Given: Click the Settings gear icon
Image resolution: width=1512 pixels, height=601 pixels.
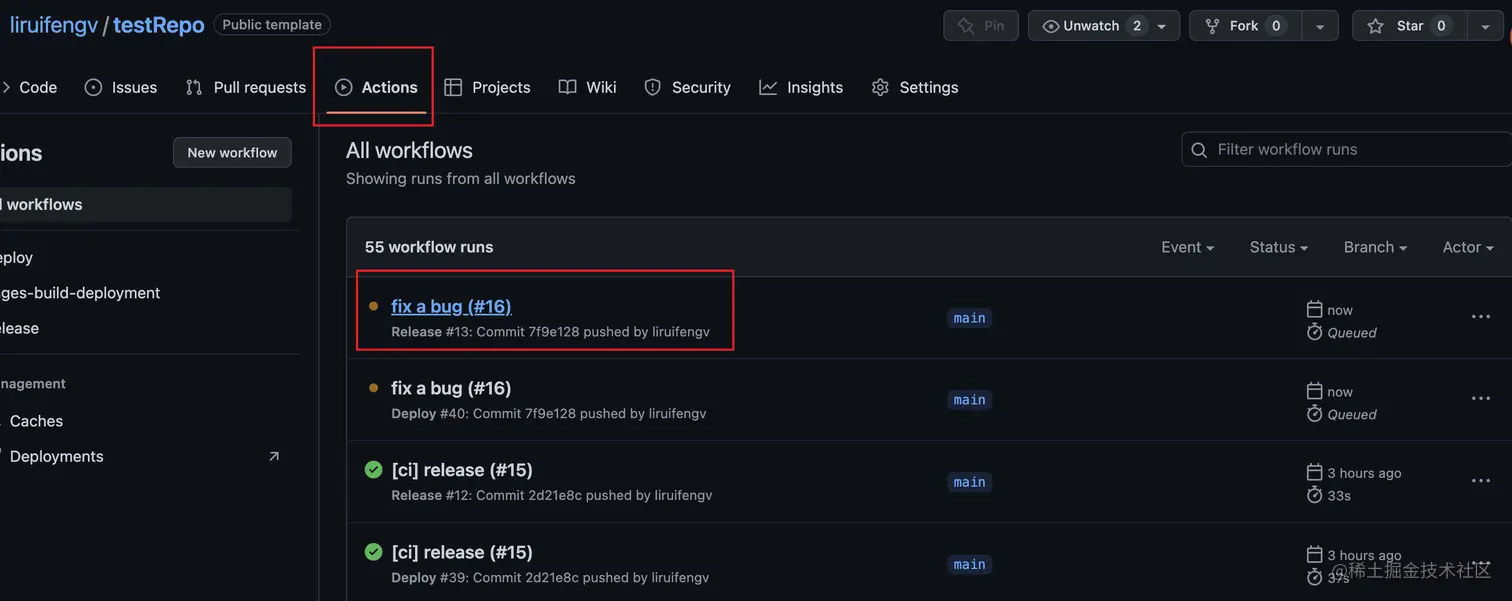Looking at the screenshot, I should [x=880, y=87].
